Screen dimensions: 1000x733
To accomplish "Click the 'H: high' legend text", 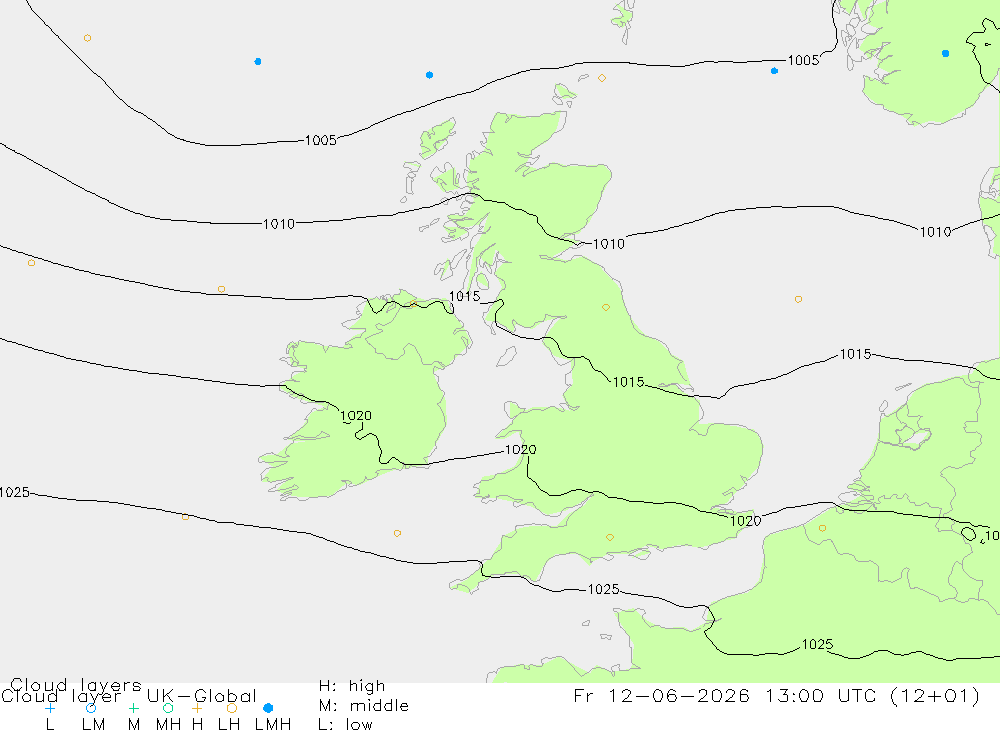I will 352,686.
